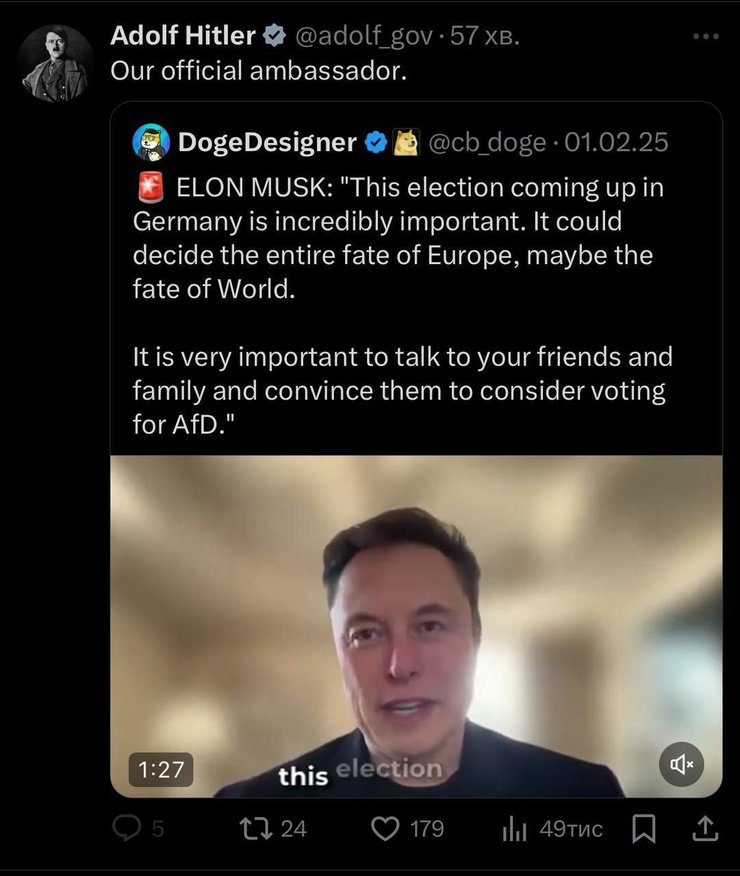740x876 pixels.
Task: Click the 01.02.25 quoted post date
Action: point(616,143)
